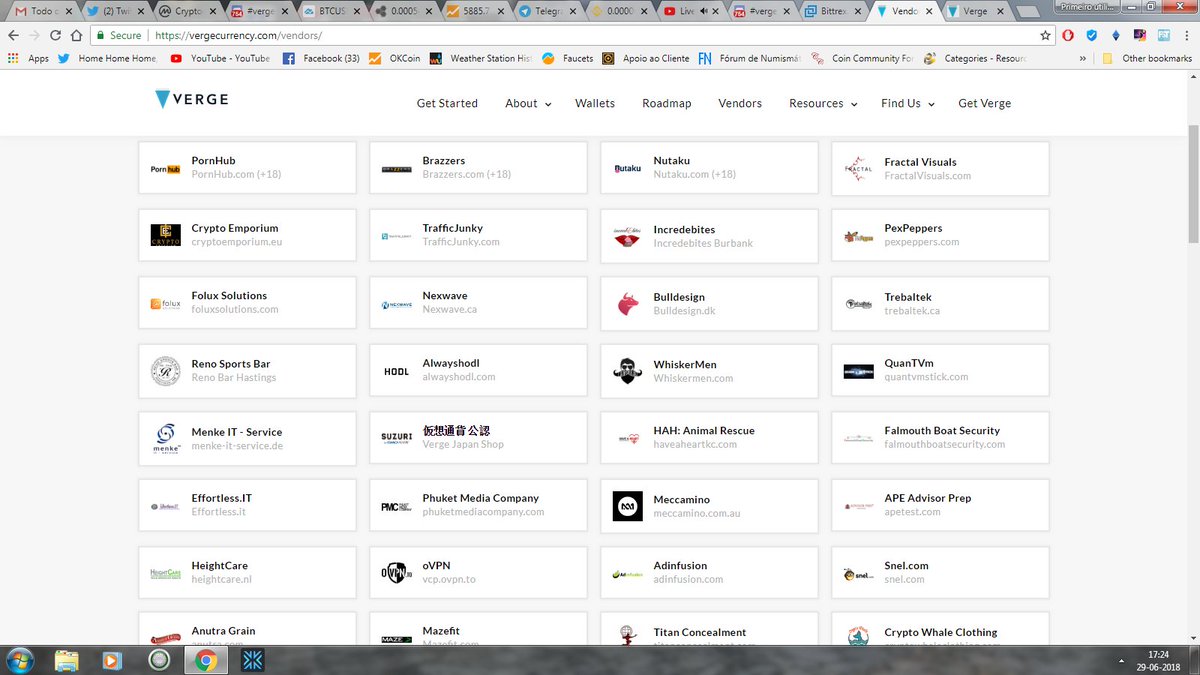Open File Explorer from the taskbar
The image size is (1200, 675).
66,660
